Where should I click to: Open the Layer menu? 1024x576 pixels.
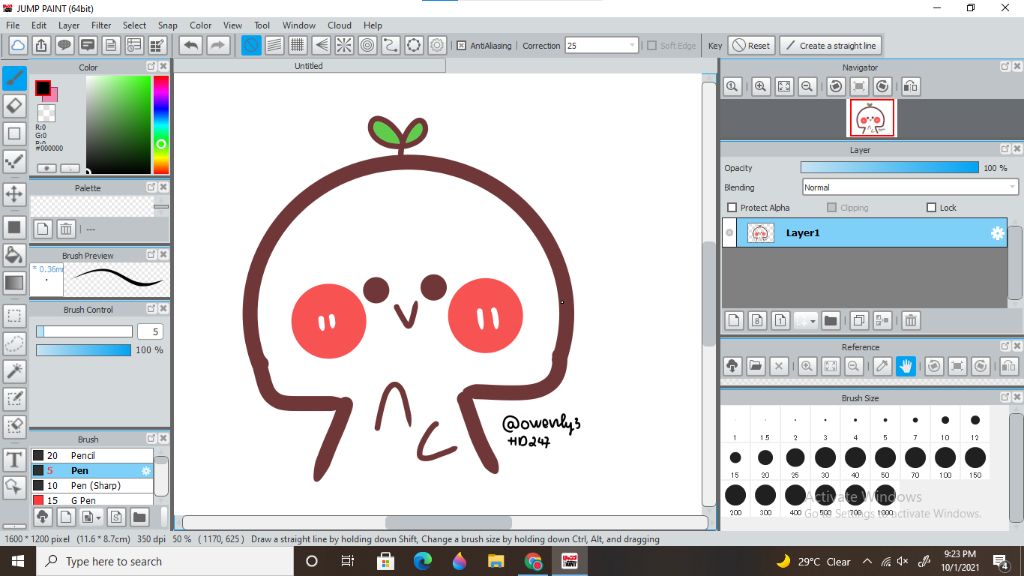(69, 25)
